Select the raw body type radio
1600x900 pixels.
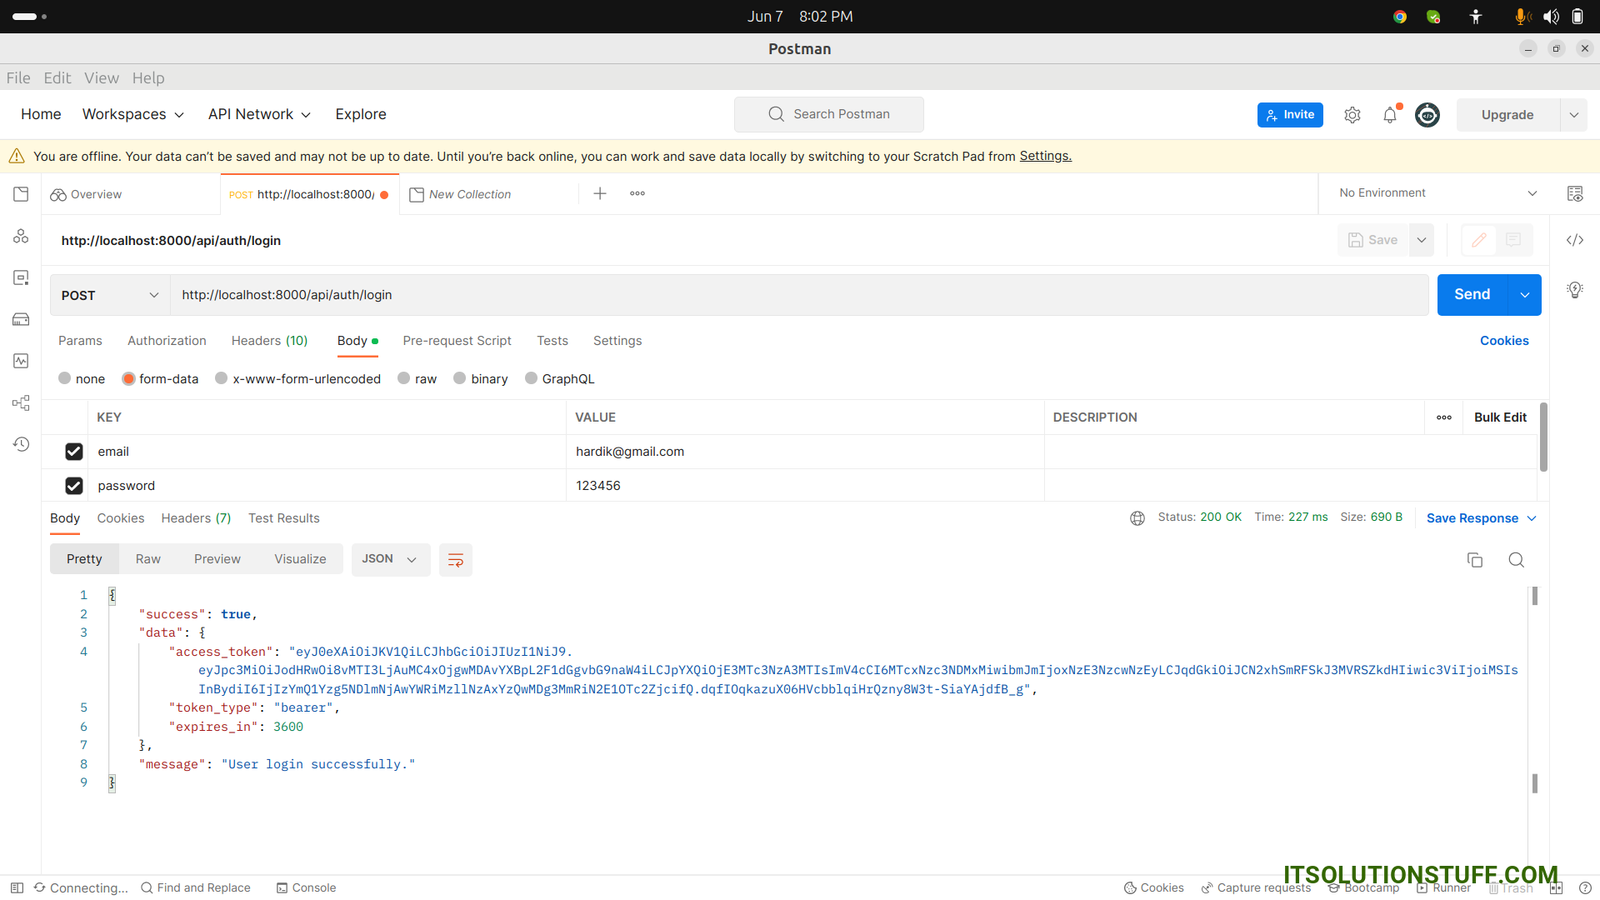pyautogui.click(x=404, y=379)
